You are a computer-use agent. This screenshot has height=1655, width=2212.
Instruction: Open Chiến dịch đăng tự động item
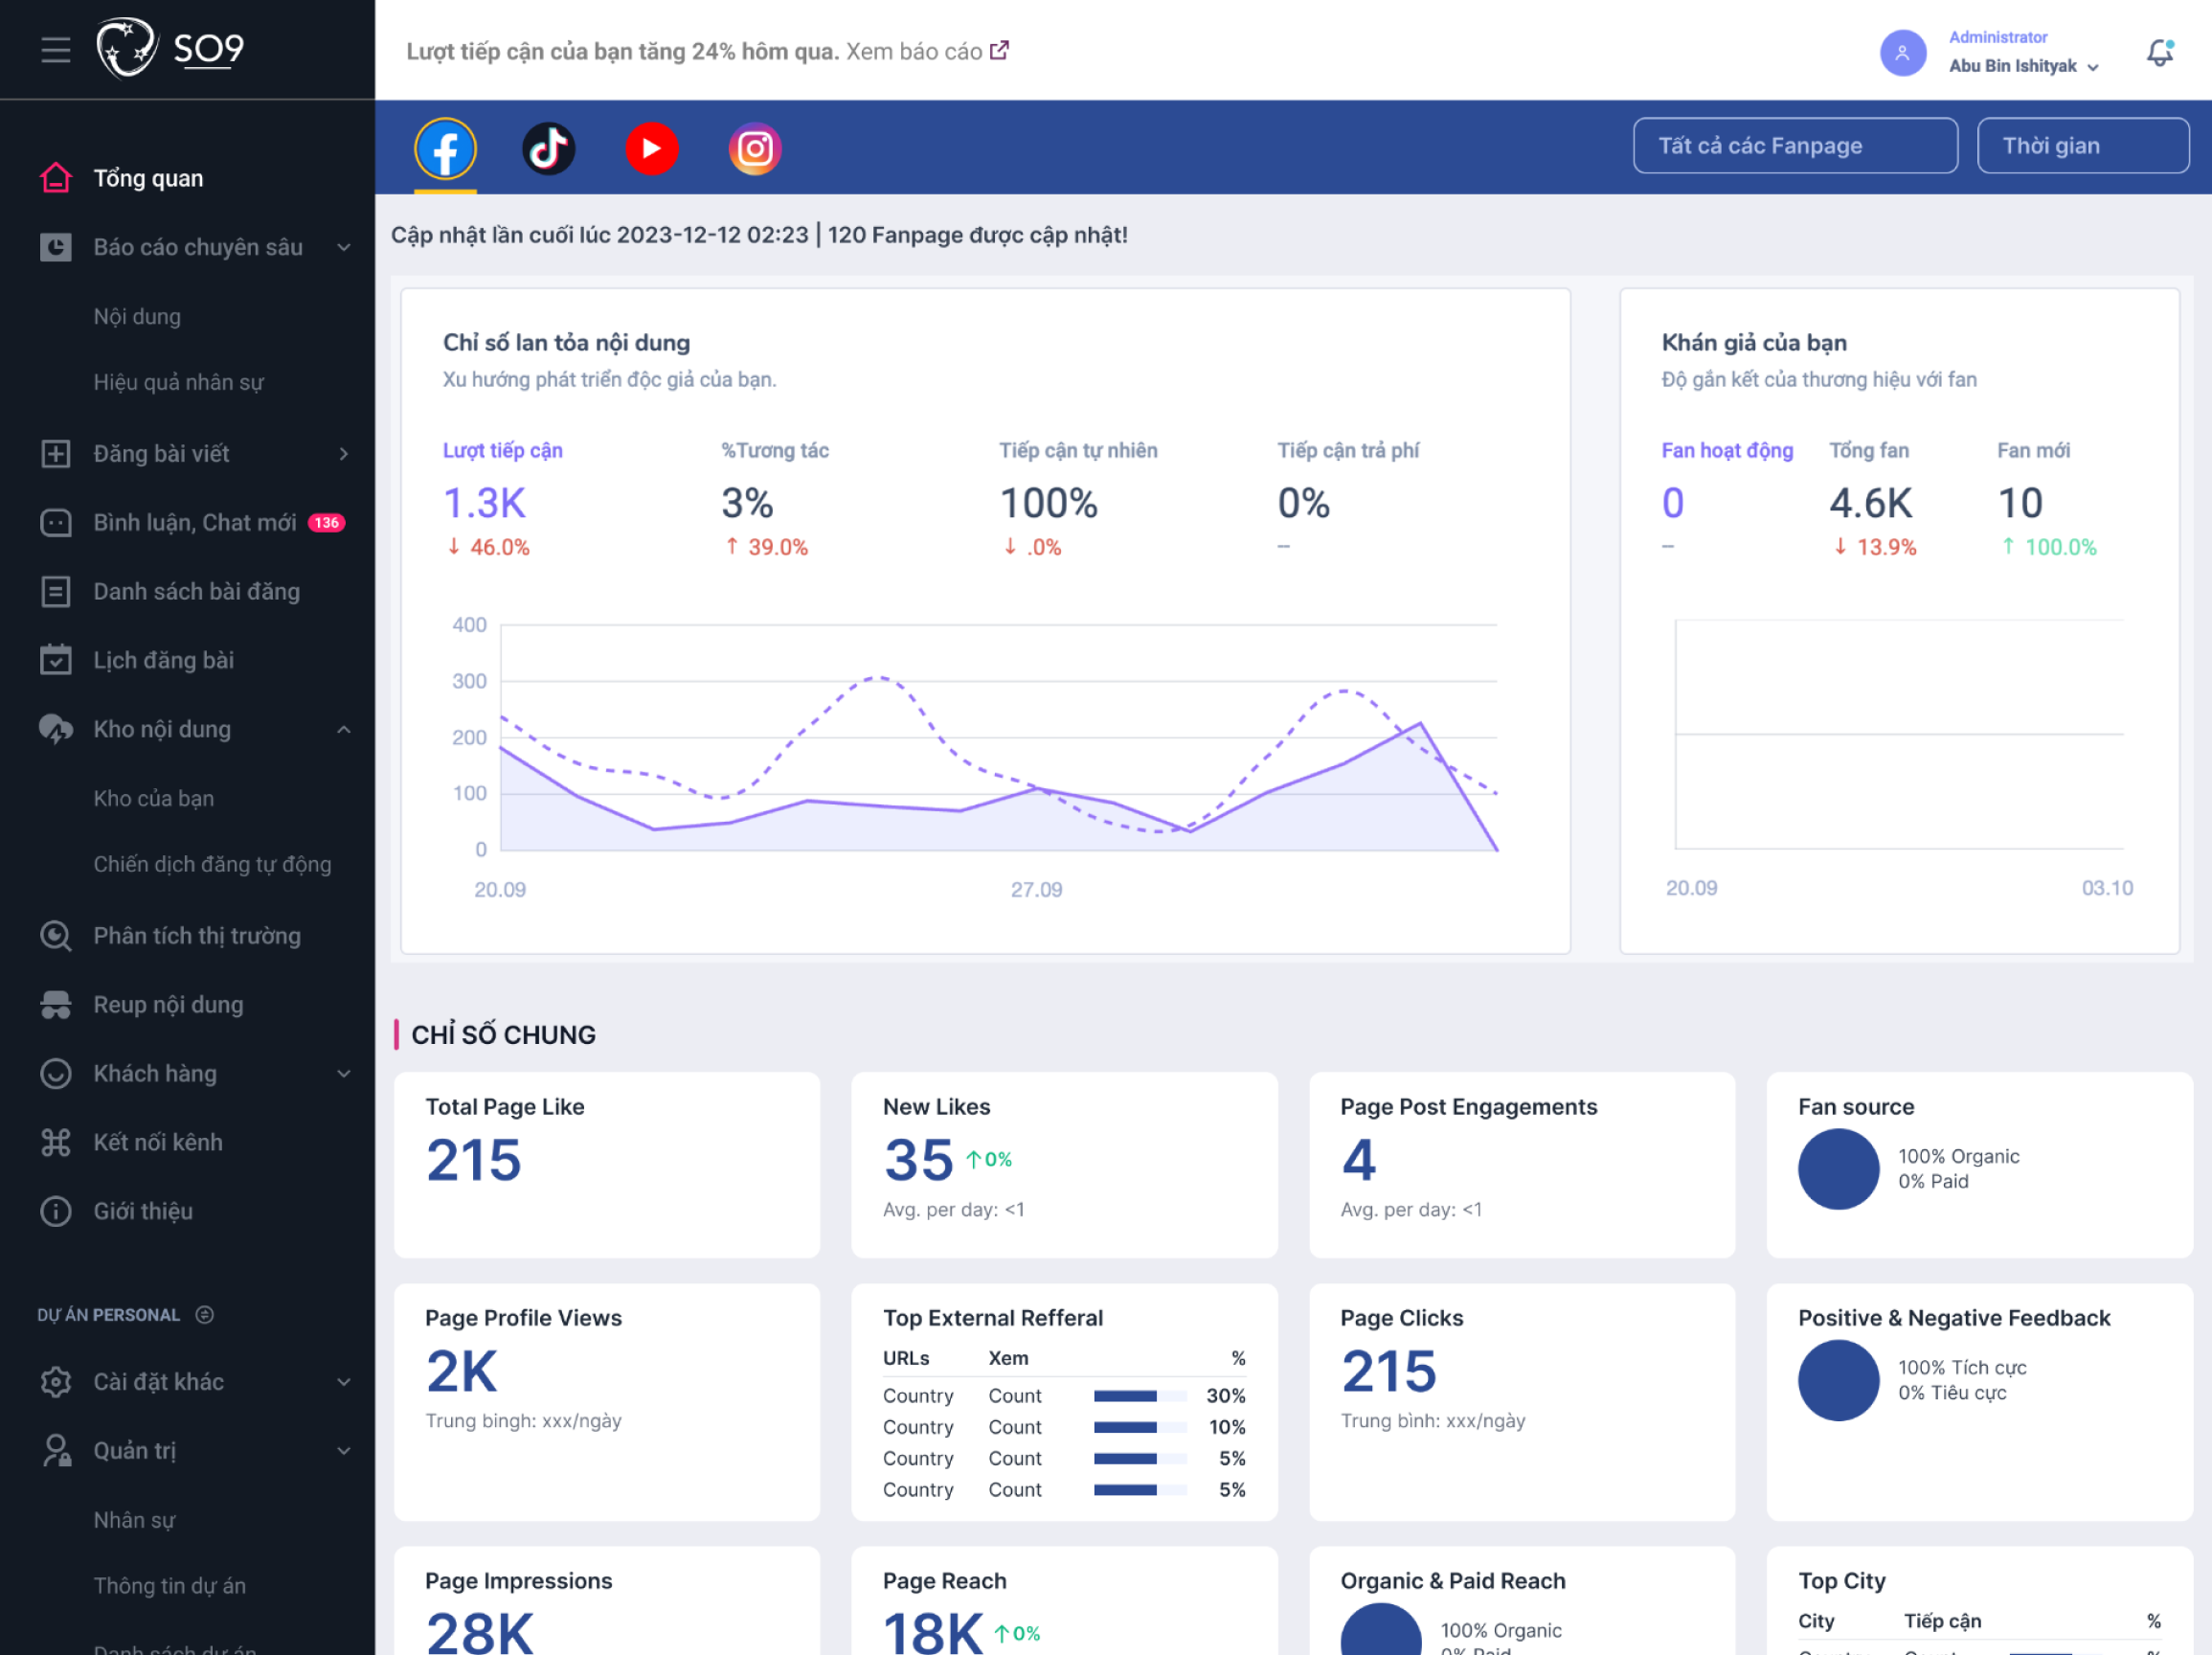point(212,865)
